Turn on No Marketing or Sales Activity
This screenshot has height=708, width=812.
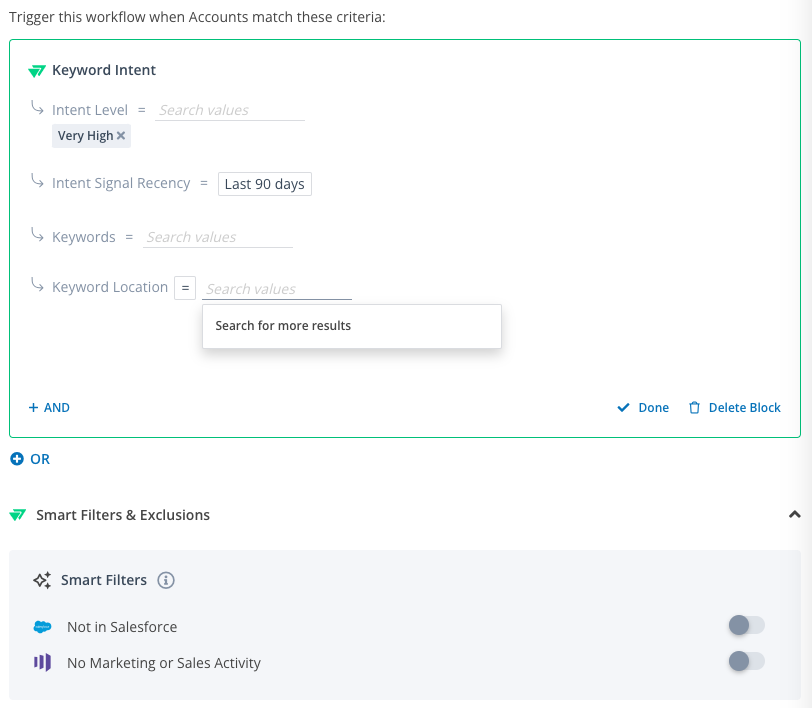coord(746,661)
